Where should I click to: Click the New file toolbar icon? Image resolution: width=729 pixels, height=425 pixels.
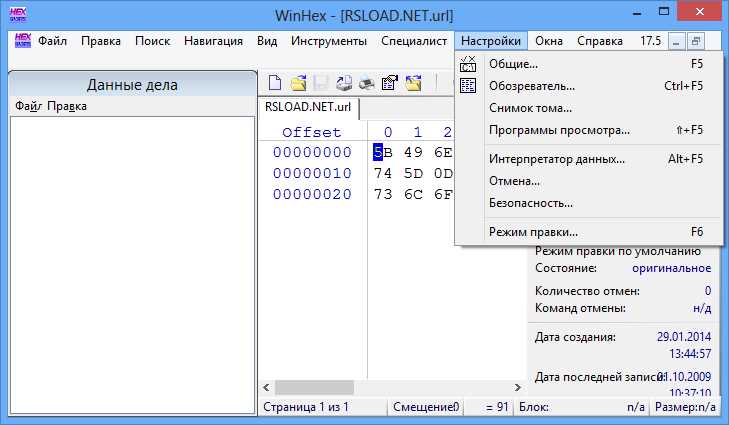[275, 83]
